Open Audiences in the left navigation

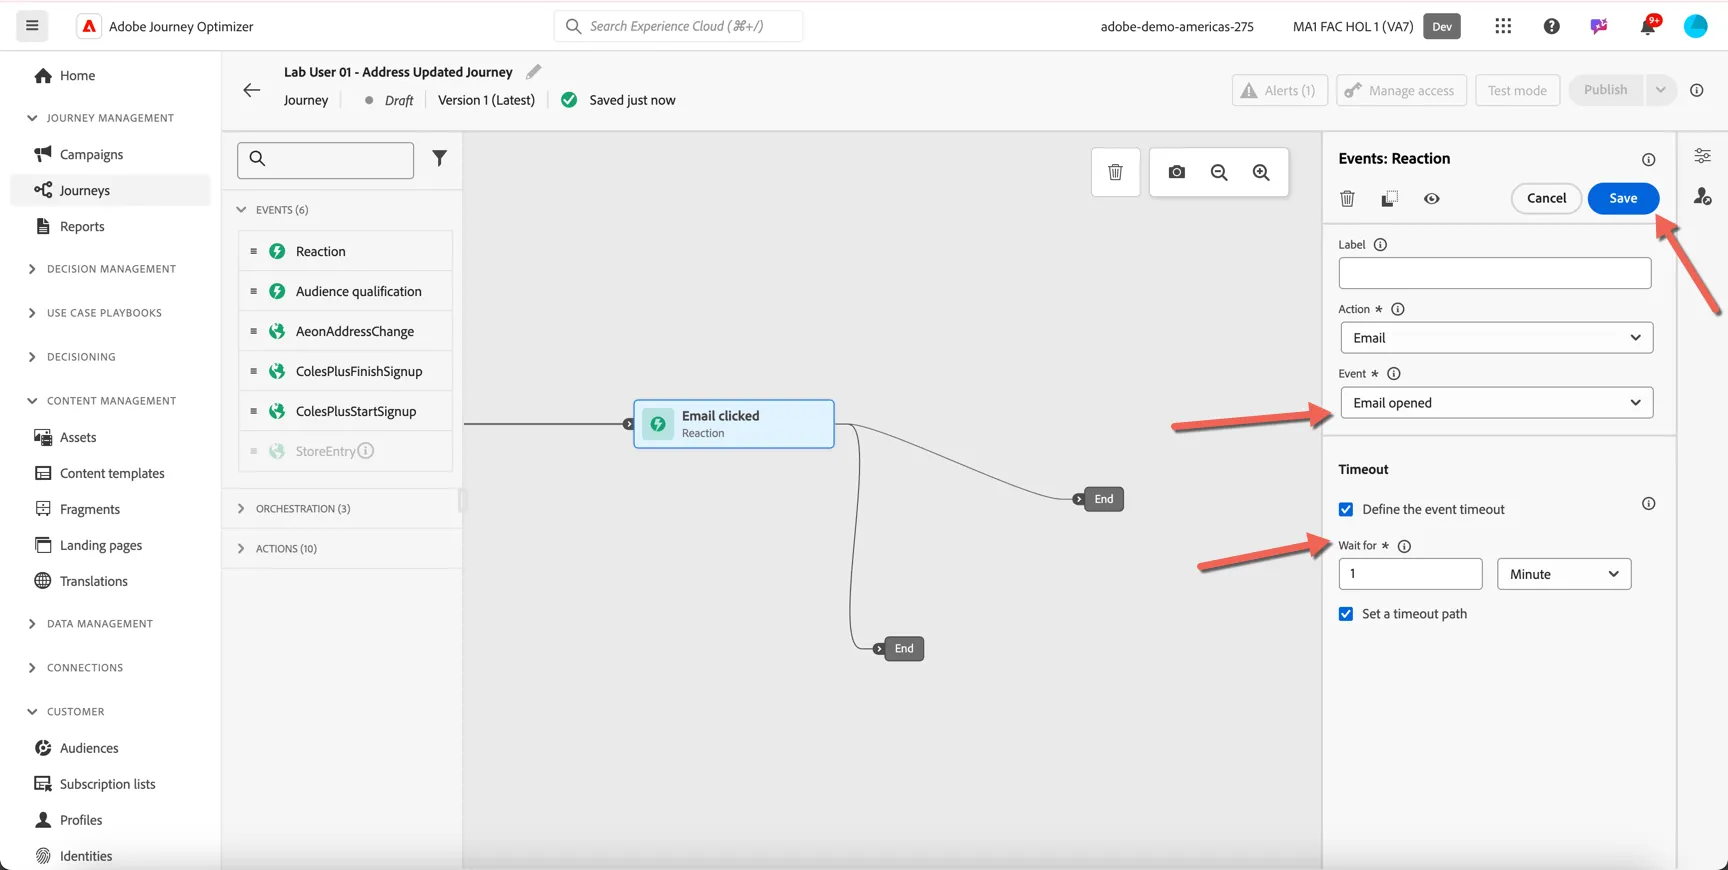[88, 748]
